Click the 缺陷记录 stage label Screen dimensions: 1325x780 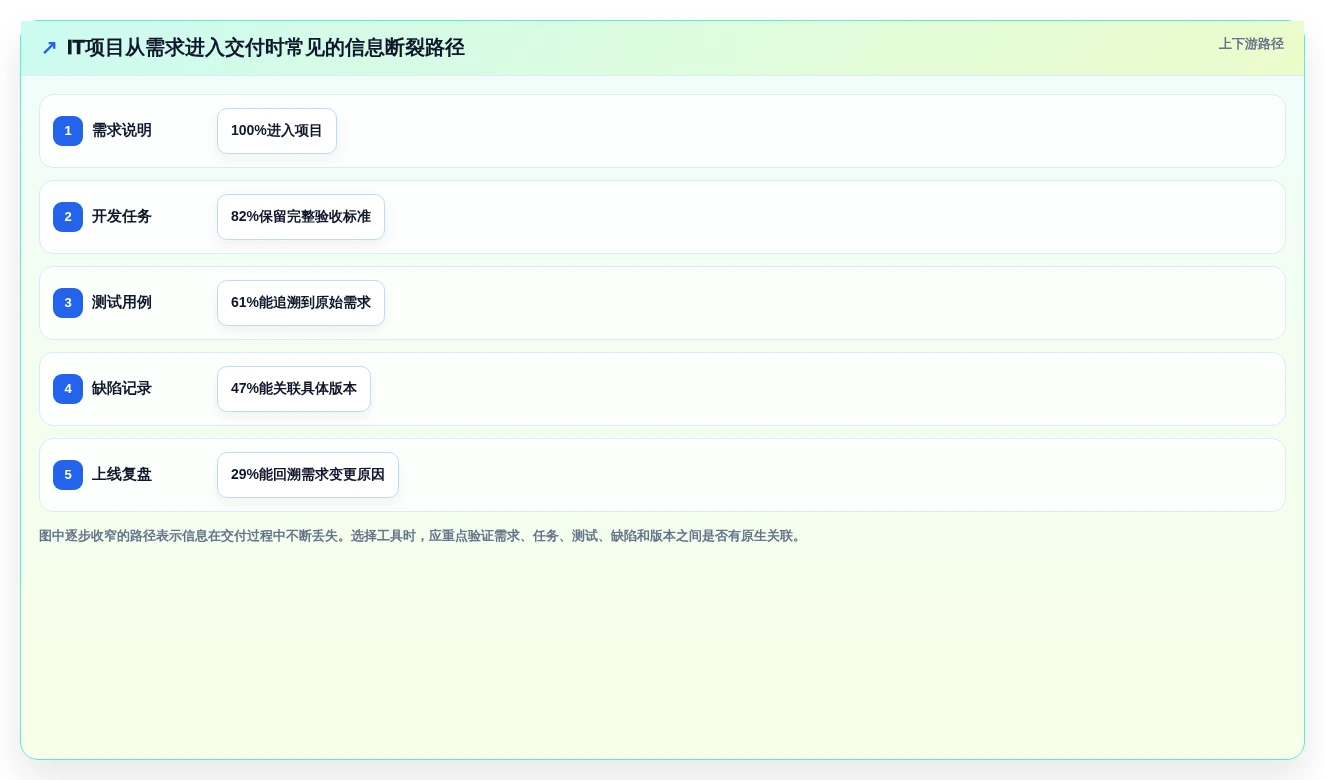(x=122, y=389)
